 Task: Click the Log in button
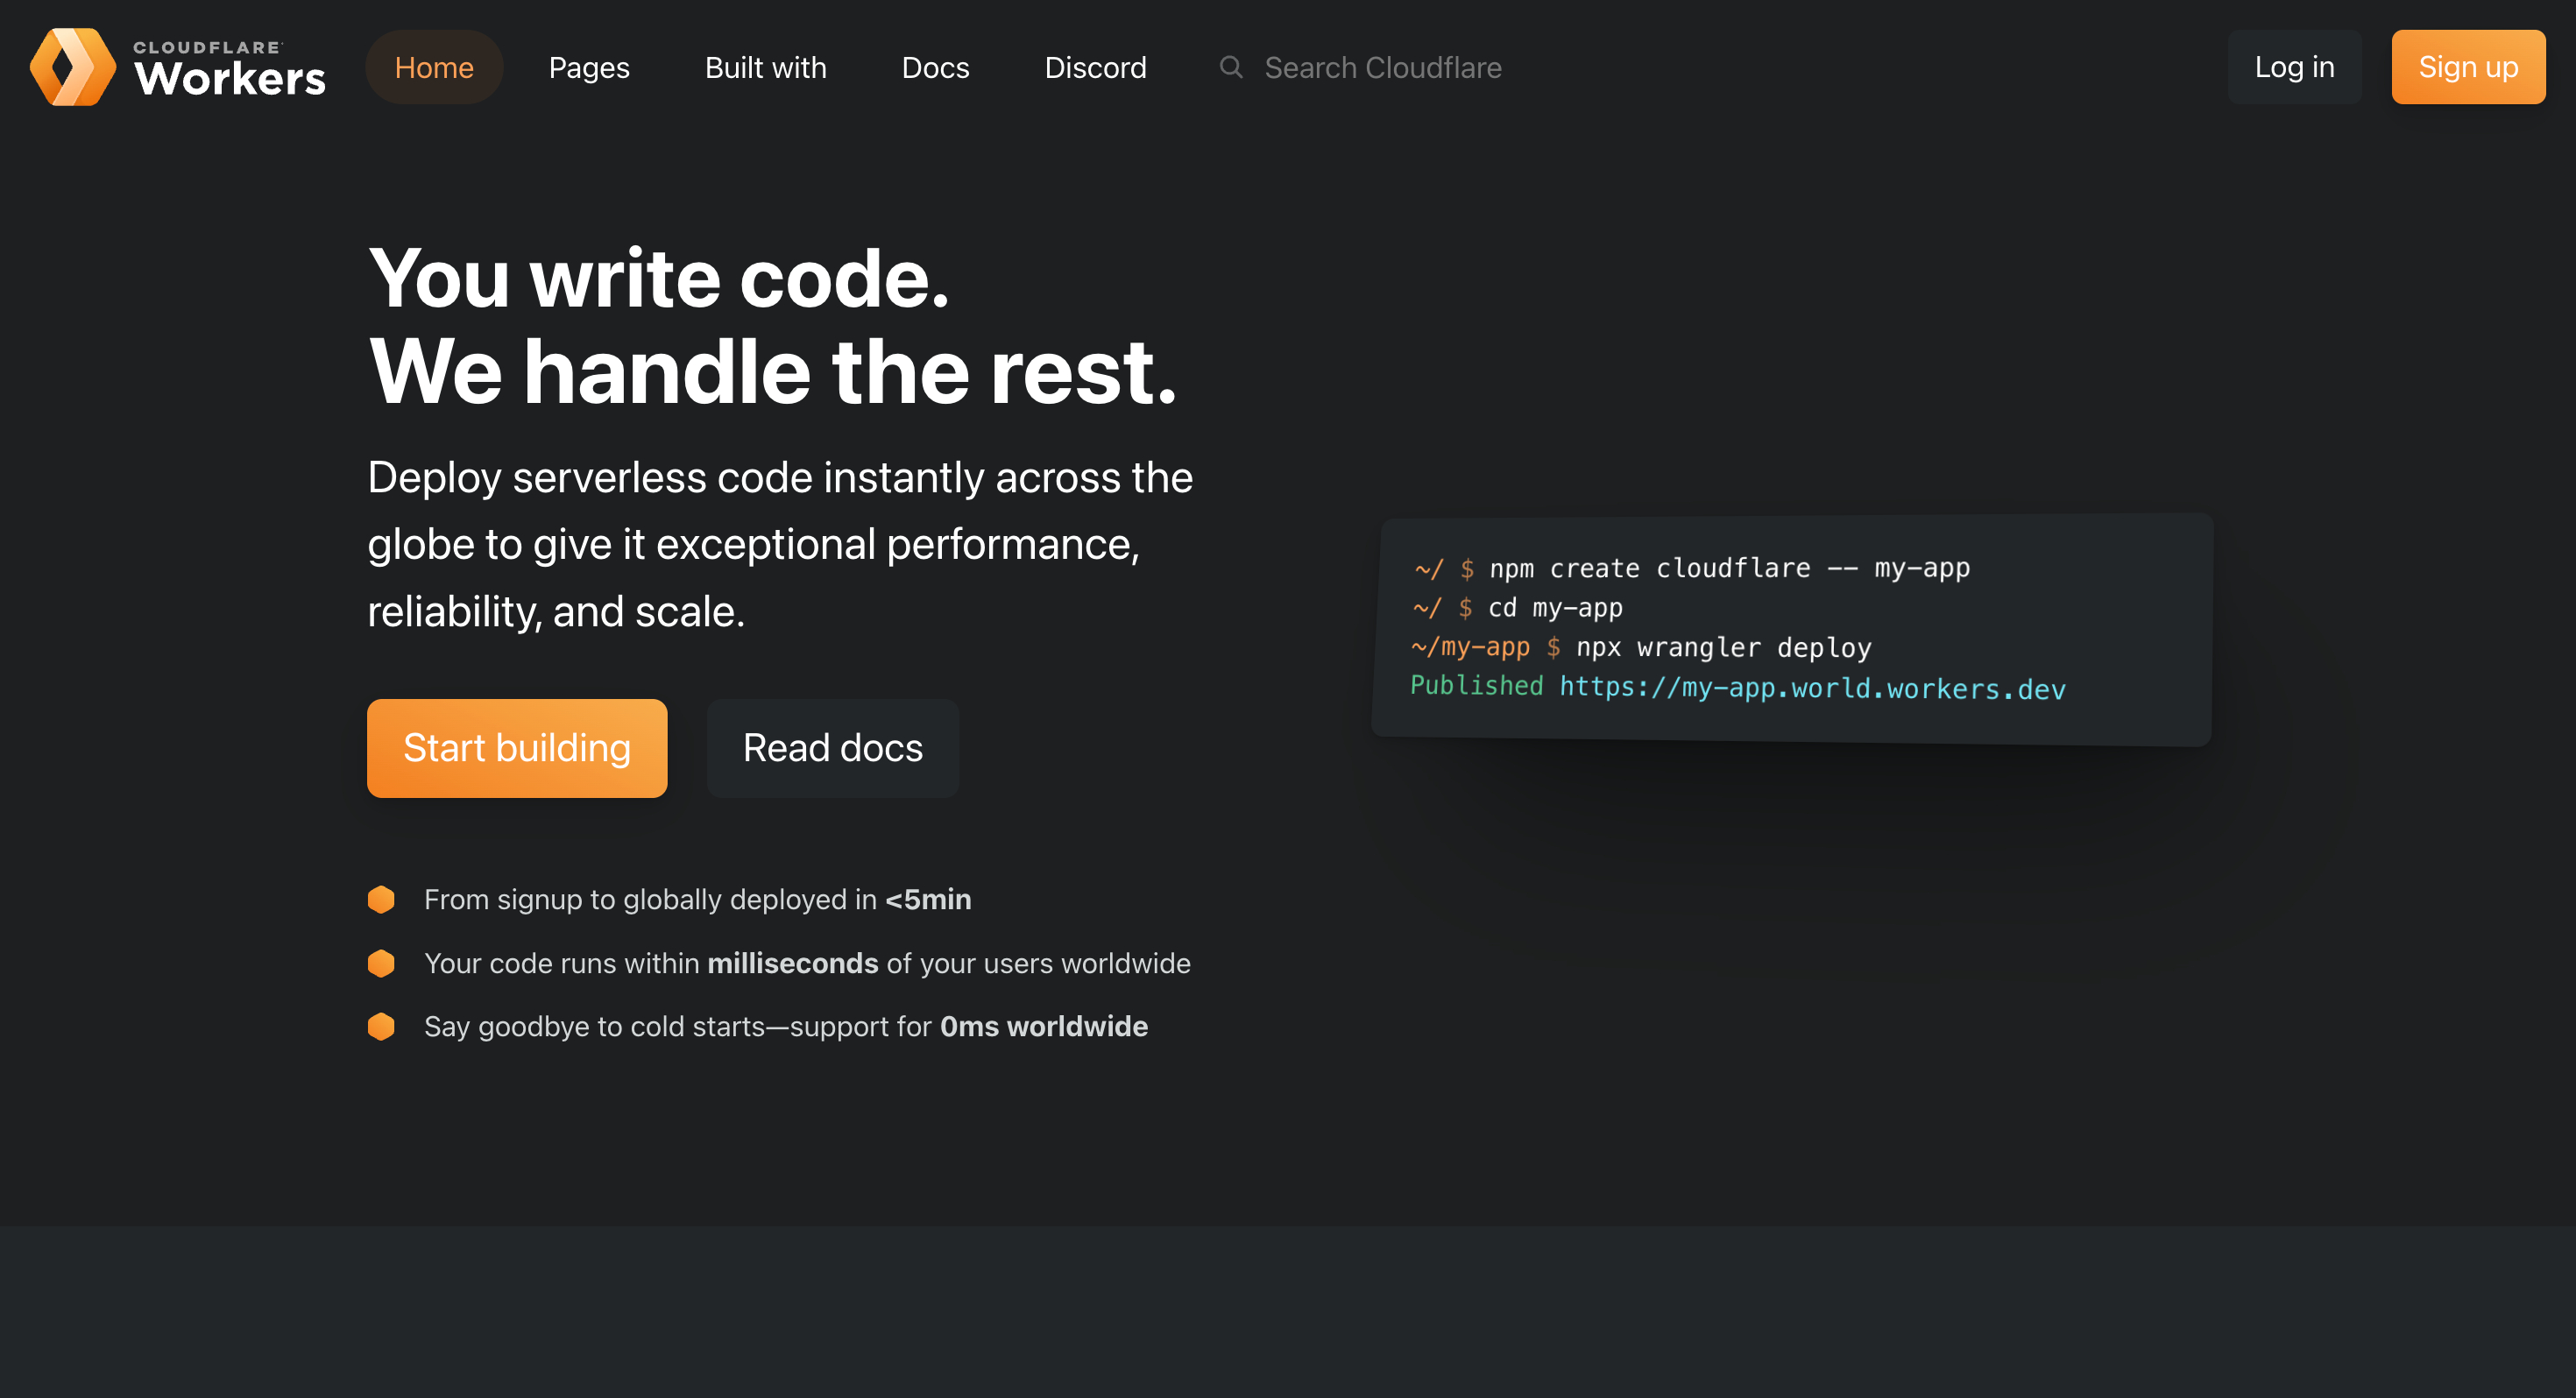(x=2294, y=66)
